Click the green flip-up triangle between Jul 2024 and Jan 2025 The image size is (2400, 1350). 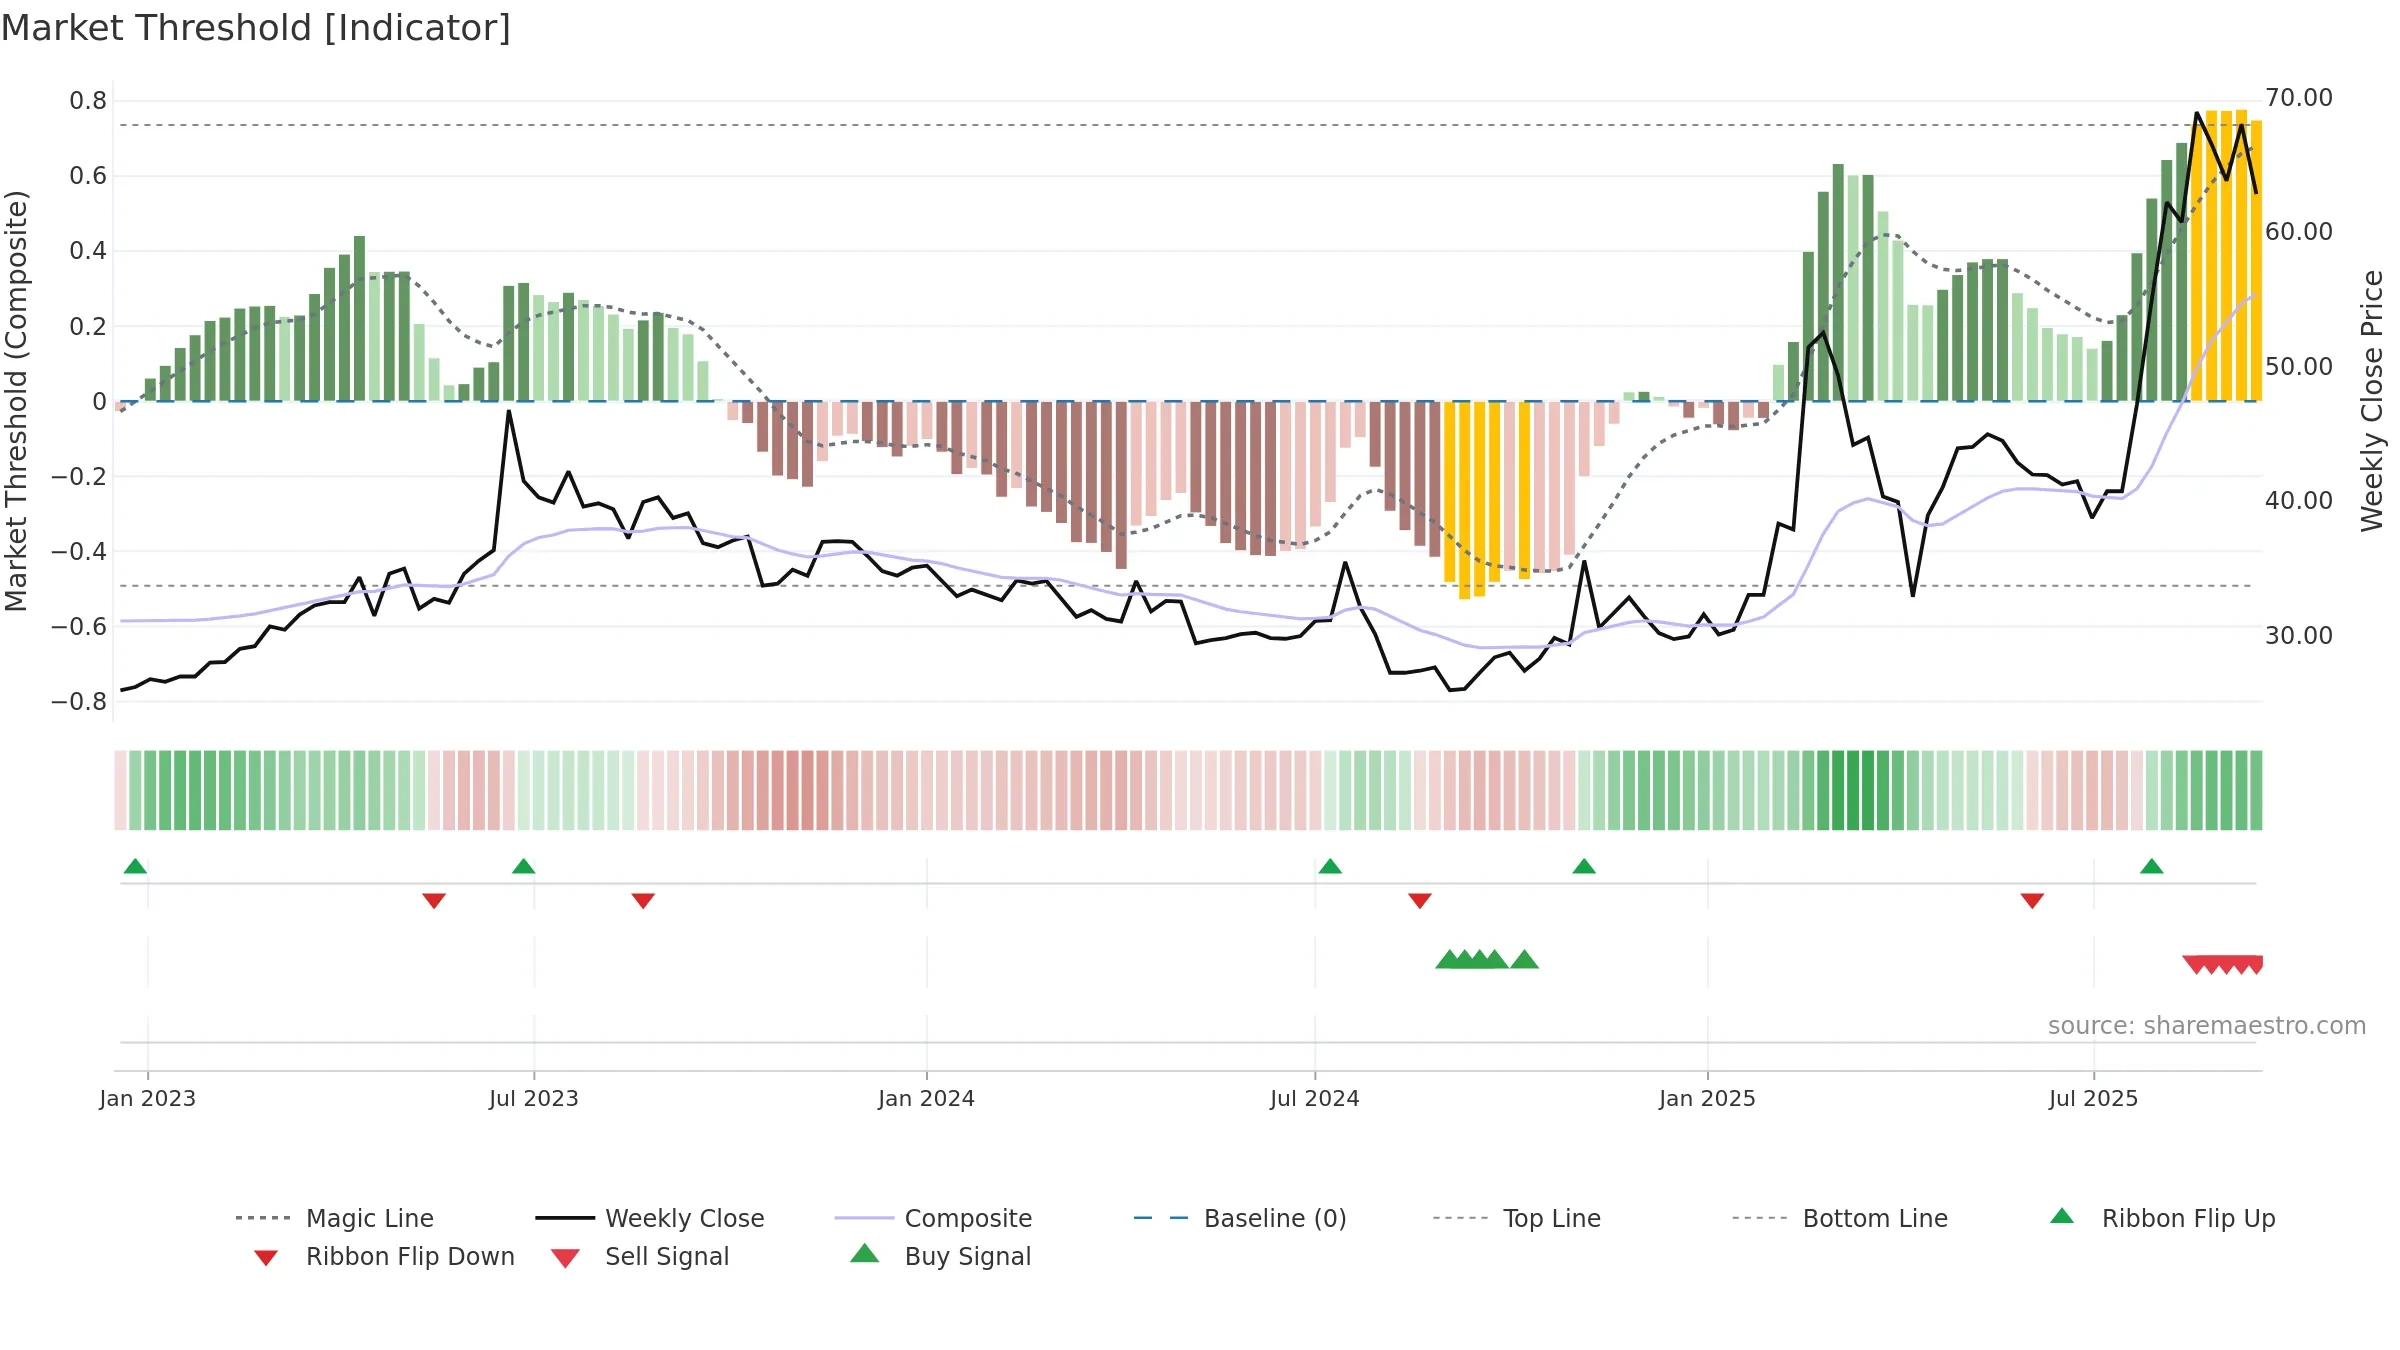(x=1584, y=866)
